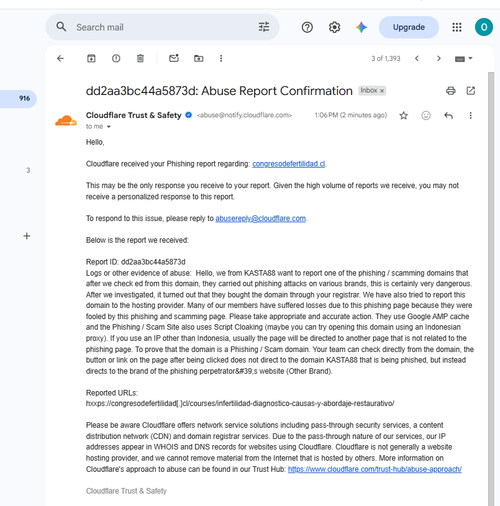The width and height of the screenshot is (500, 506).
Task: Go to the older email arrow
Action: coord(439,59)
